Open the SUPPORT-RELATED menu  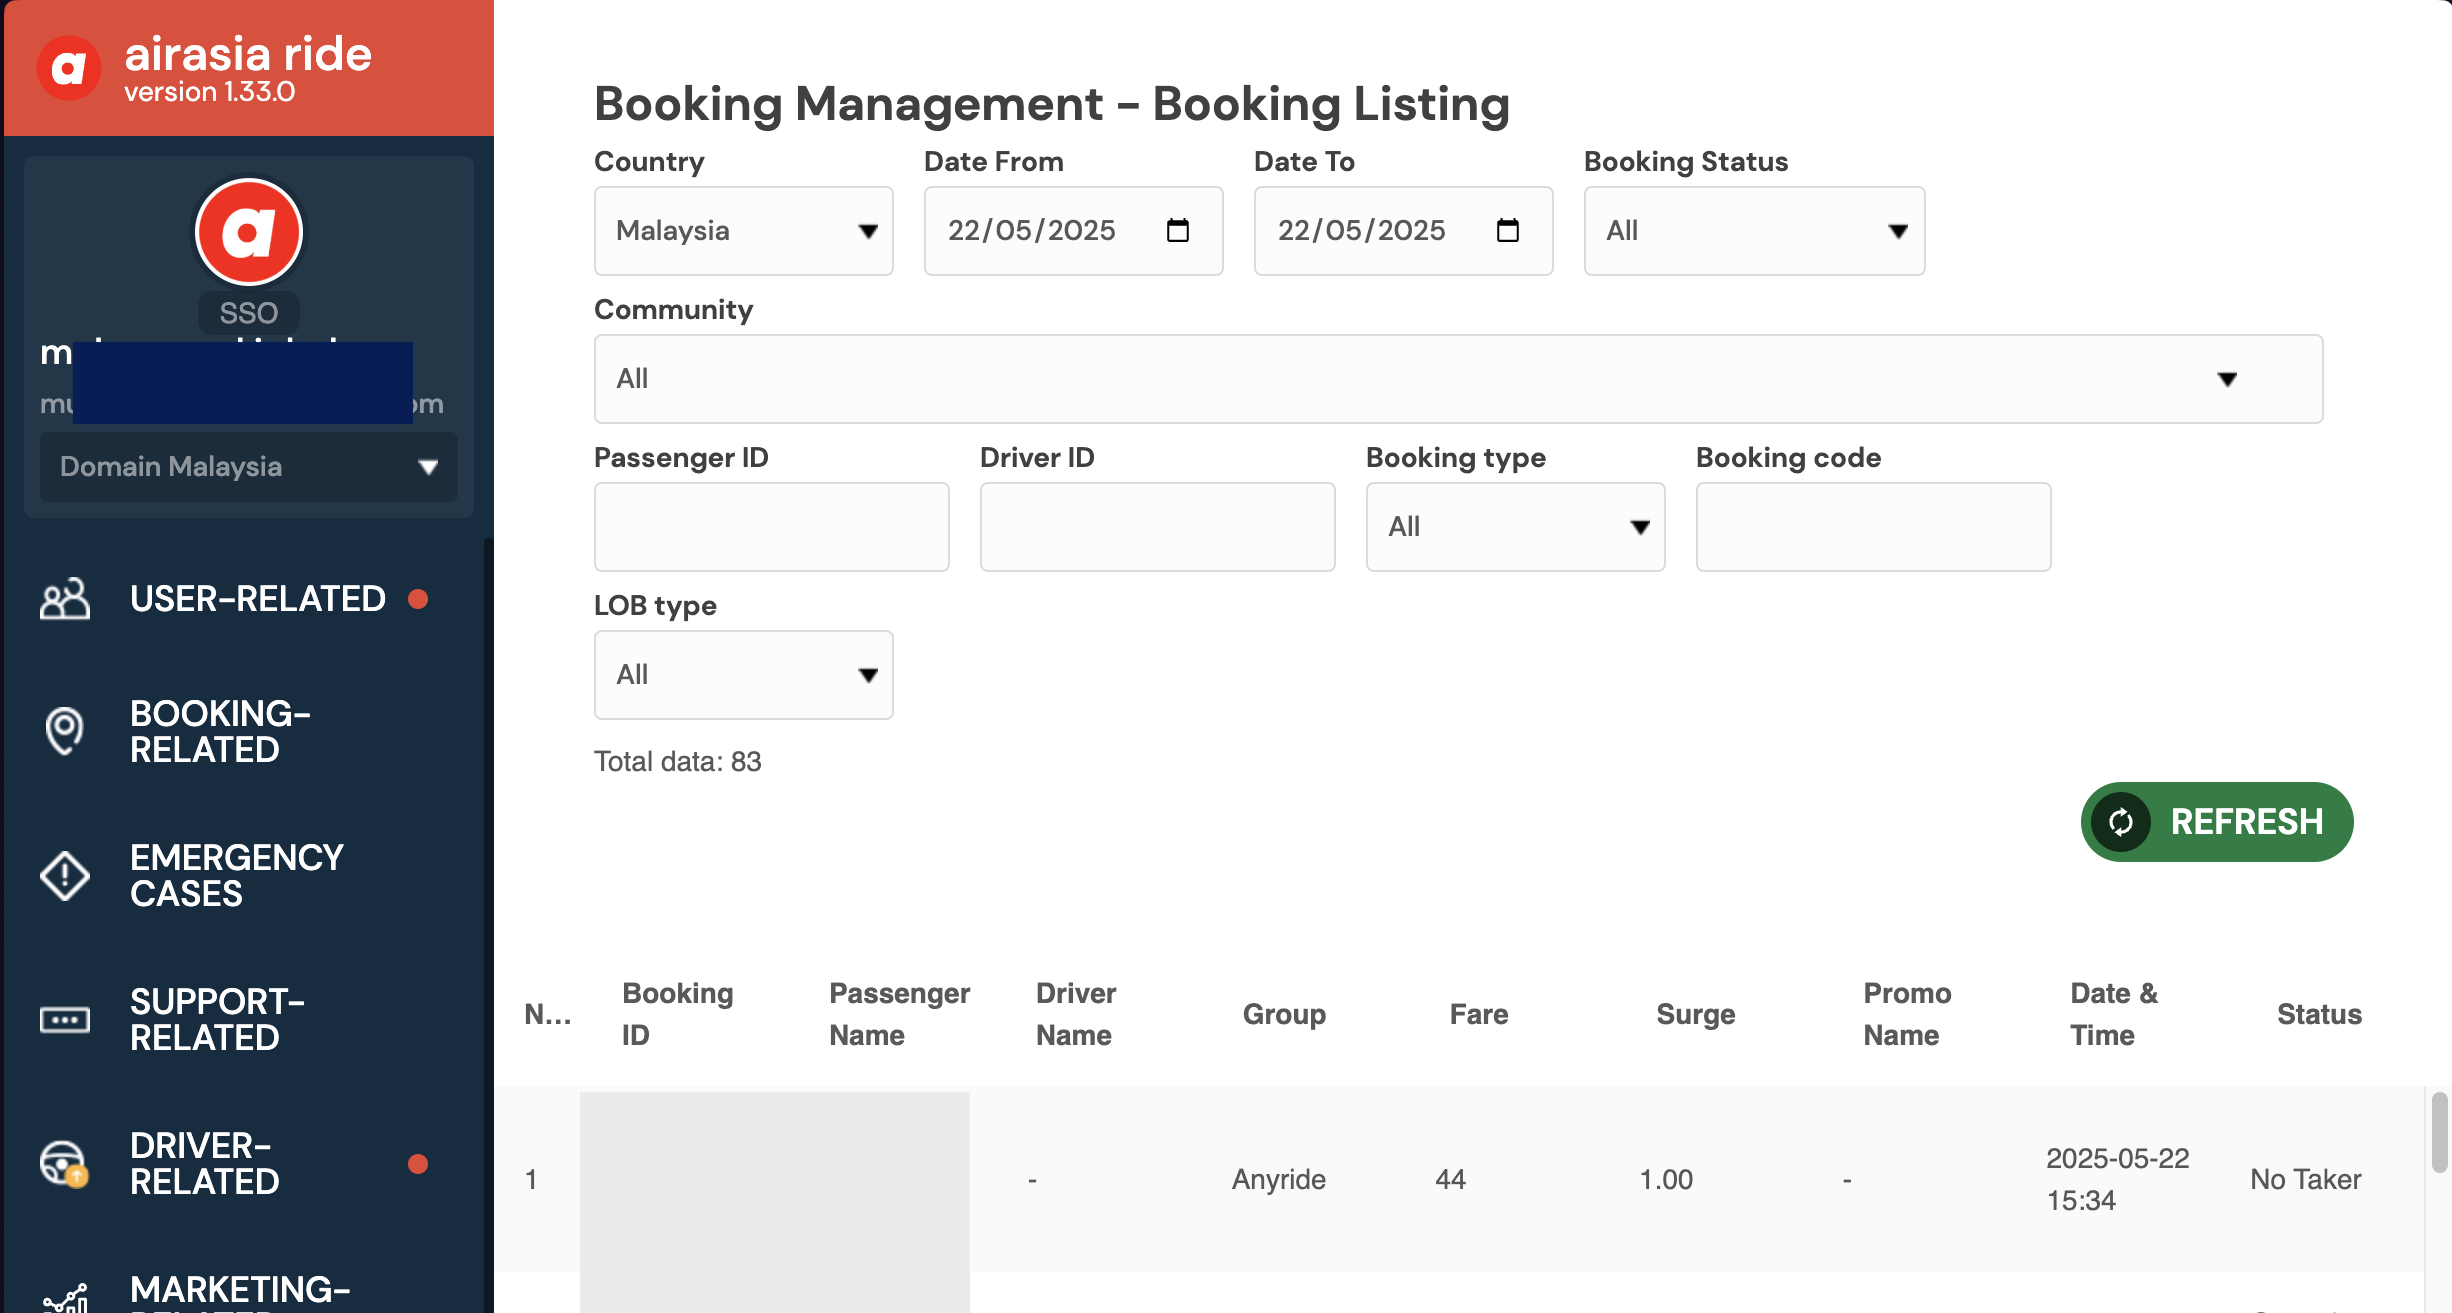point(217,1020)
